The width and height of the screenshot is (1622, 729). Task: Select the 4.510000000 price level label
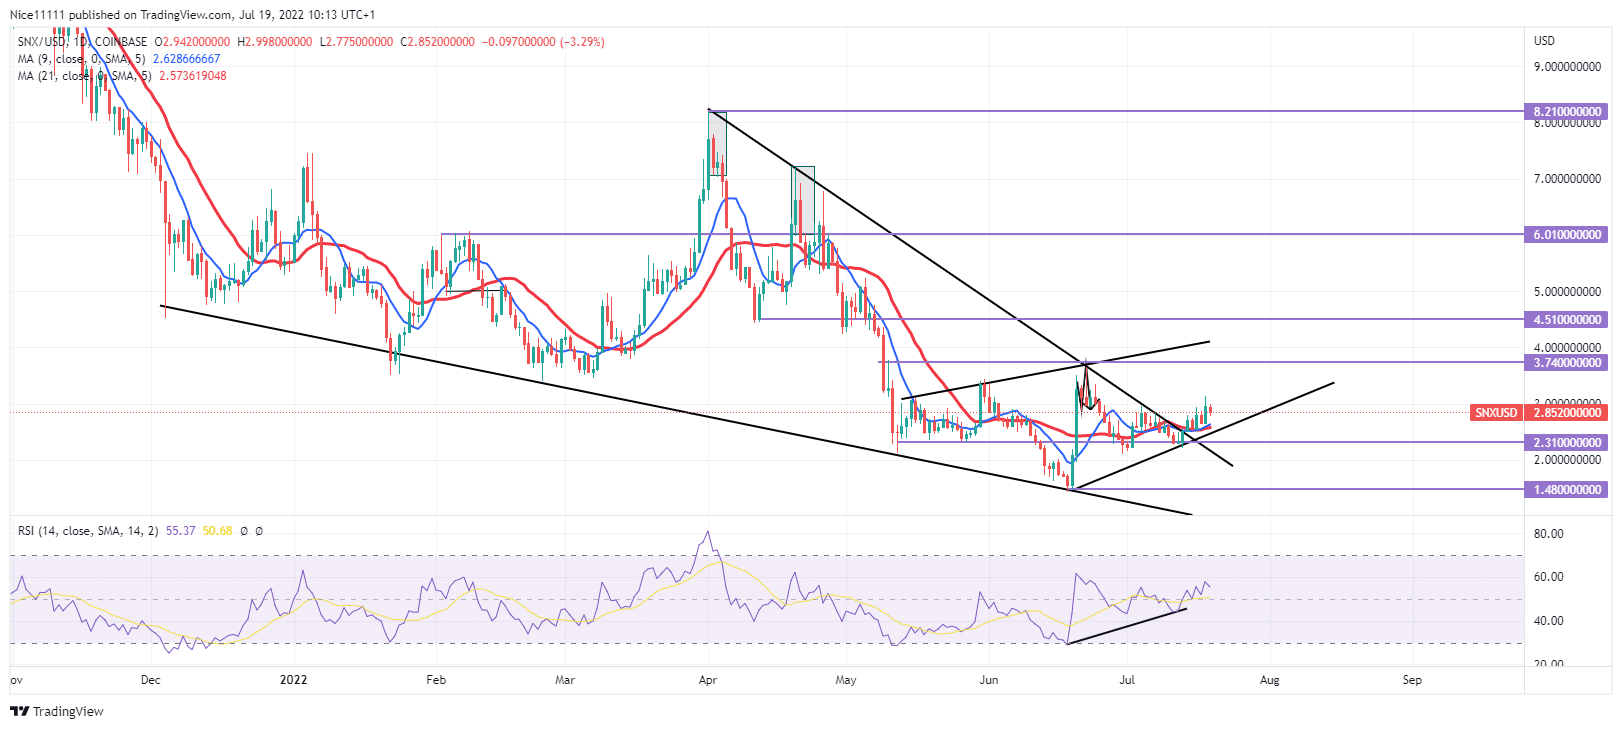pyautogui.click(x=1568, y=319)
